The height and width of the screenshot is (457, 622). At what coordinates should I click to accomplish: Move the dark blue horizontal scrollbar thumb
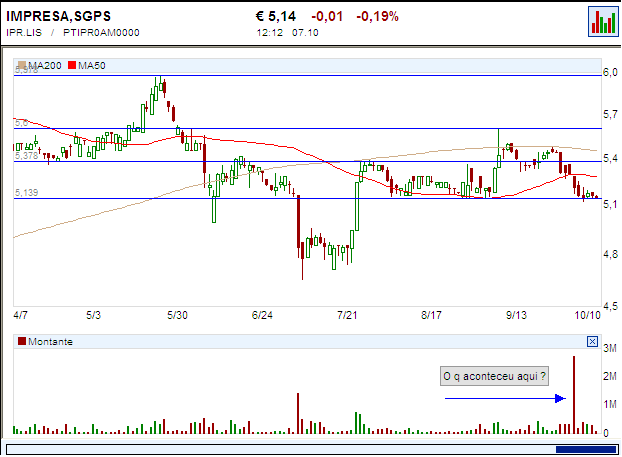pos(586,449)
